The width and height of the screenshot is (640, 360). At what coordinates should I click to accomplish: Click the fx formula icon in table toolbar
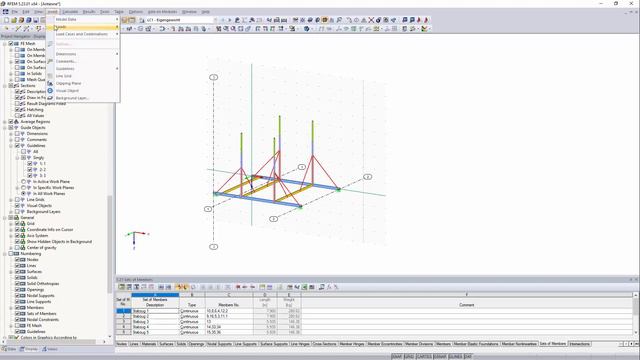pyautogui.click(x=329, y=287)
